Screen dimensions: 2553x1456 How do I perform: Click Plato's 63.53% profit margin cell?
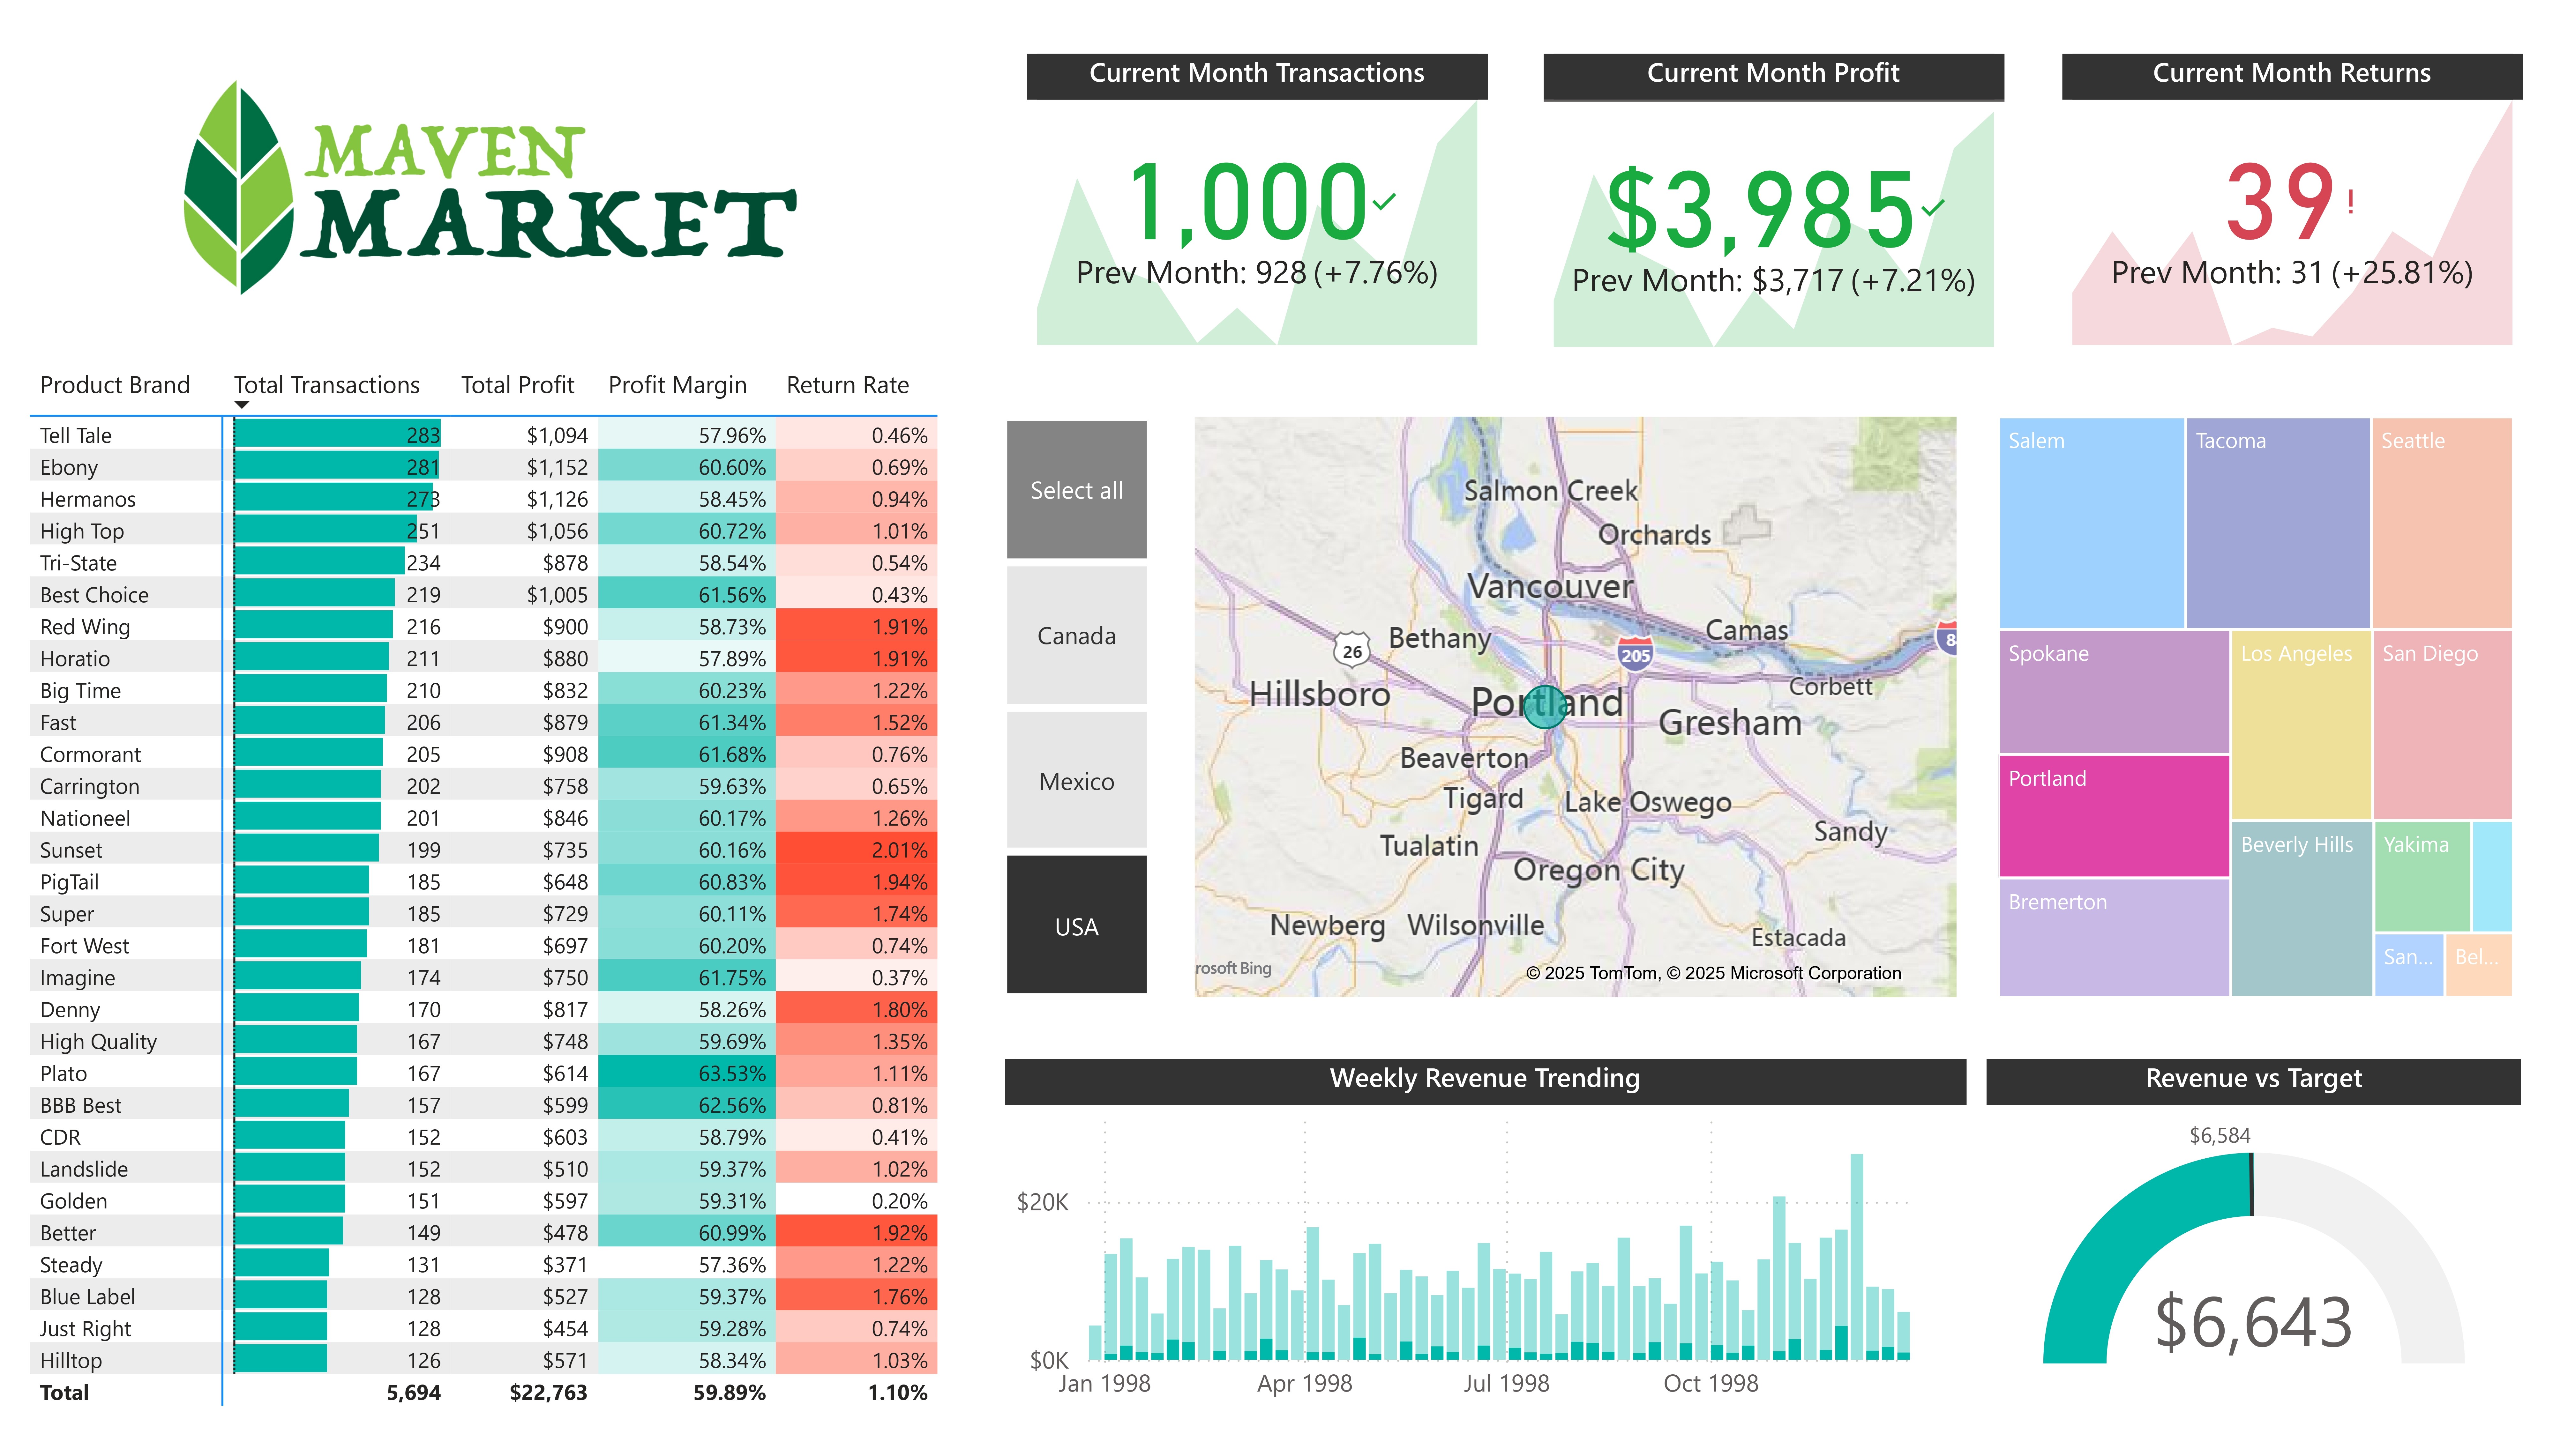[687, 1073]
